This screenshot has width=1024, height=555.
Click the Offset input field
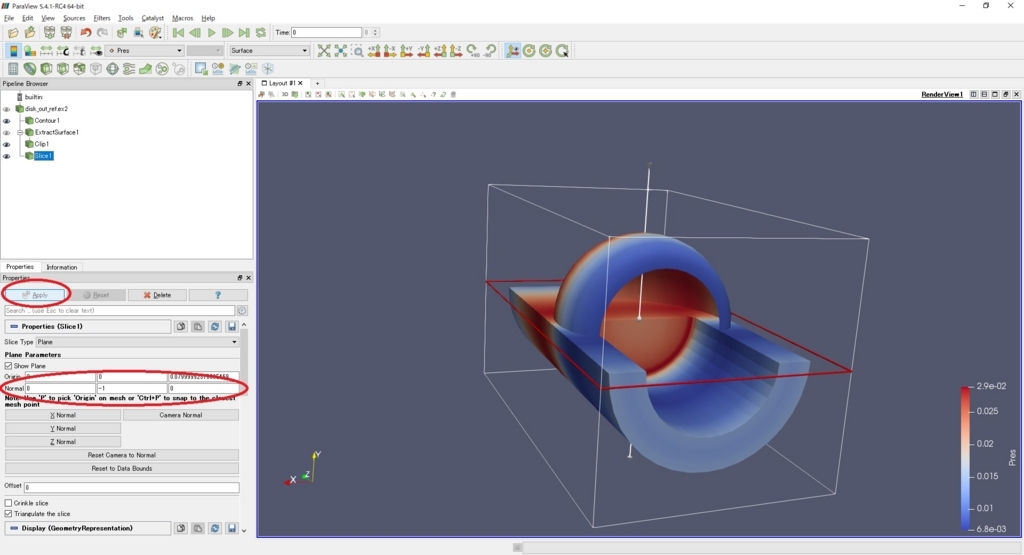click(x=131, y=487)
